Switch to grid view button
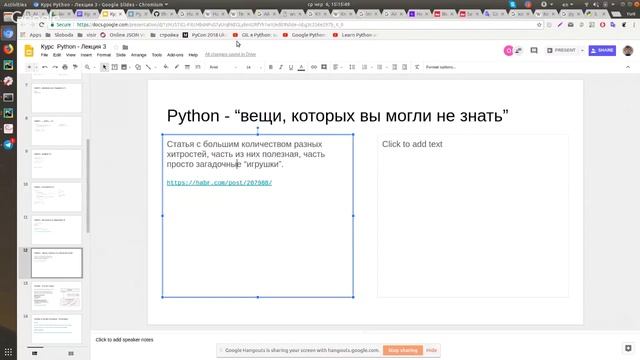This screenshot has width=640, height=360. 71,353
